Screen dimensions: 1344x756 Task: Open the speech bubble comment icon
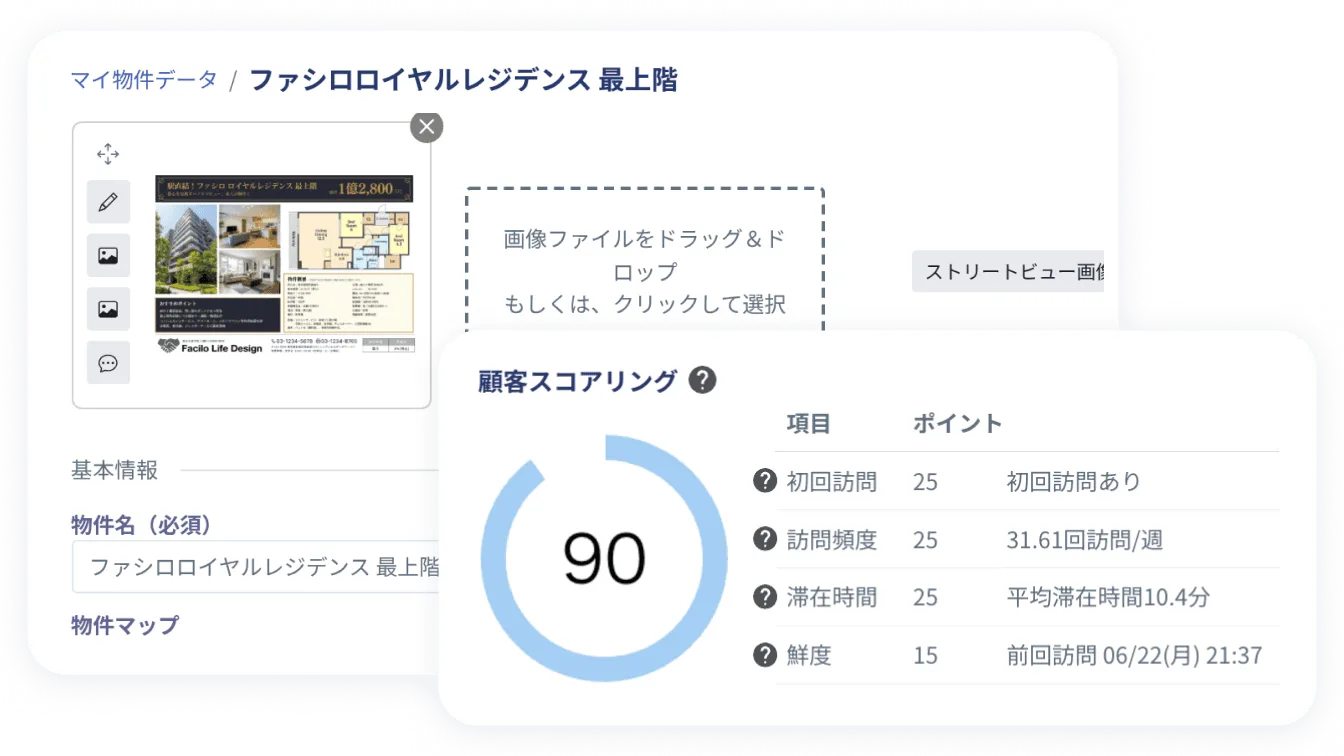108,363
